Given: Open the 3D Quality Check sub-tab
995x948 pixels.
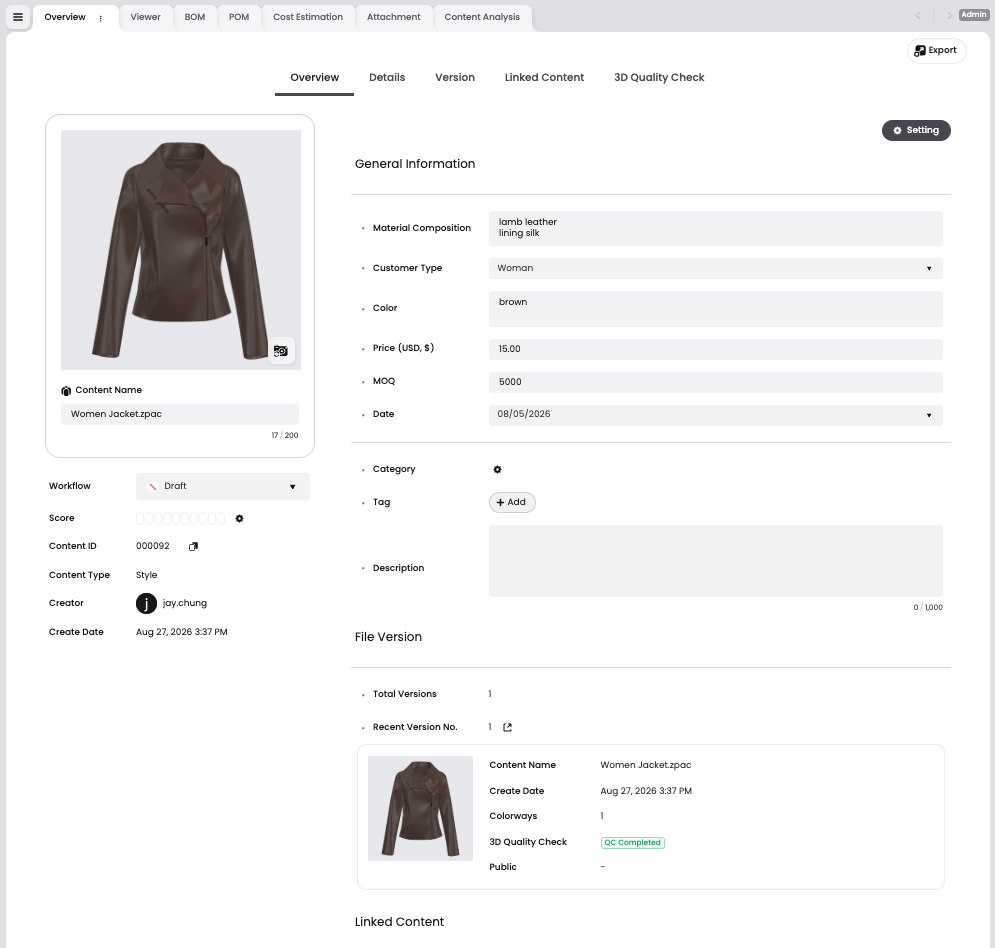Looking at the screenshot, I should pos(659,77).
